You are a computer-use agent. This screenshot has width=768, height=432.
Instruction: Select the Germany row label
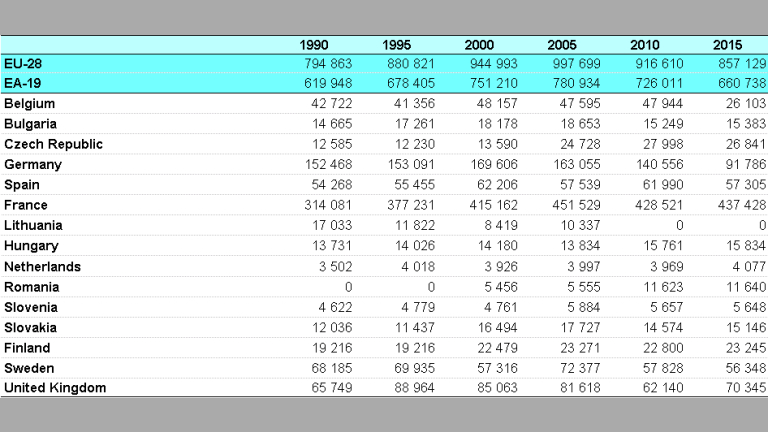point(34,165)
